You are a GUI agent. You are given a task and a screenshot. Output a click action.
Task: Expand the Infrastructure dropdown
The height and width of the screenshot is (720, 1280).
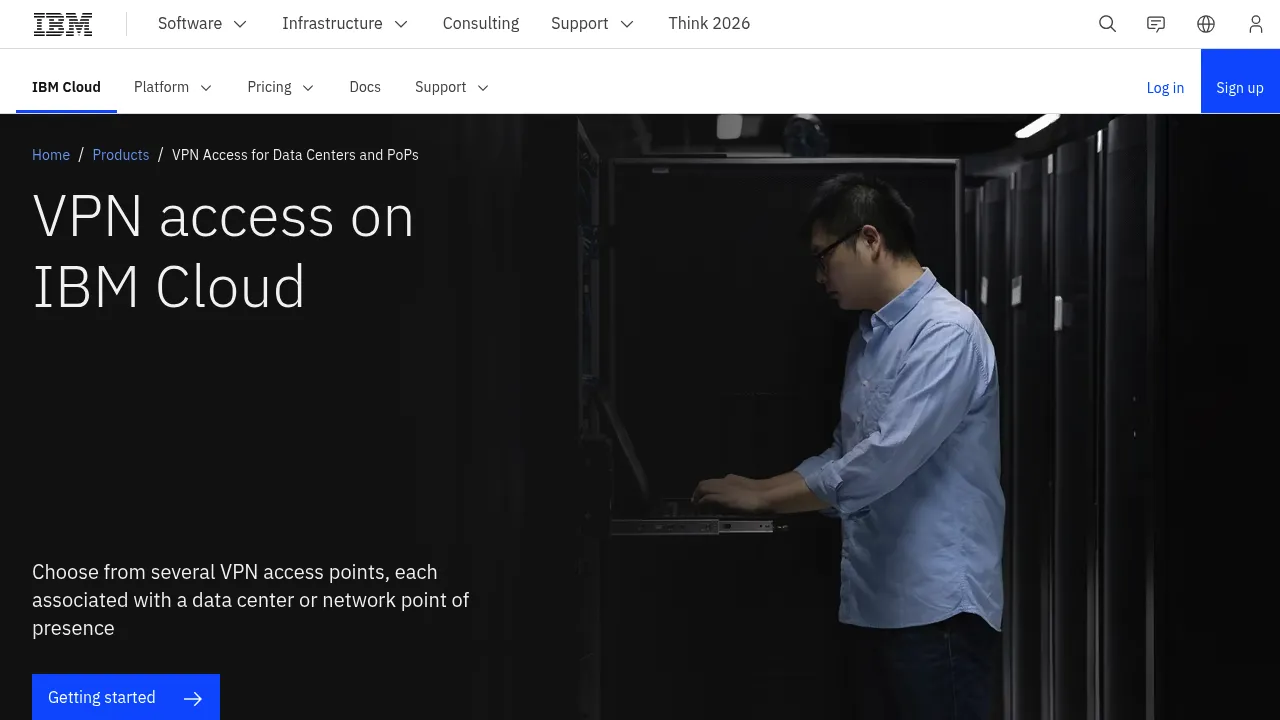point(345,24)
